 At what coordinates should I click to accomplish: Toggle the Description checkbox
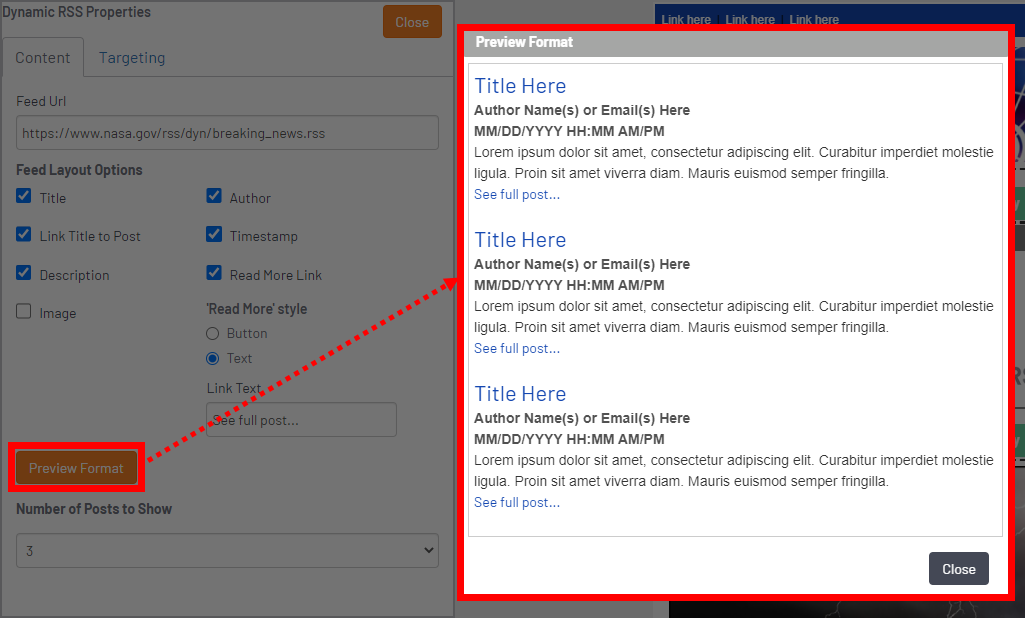tap(24, 274)
